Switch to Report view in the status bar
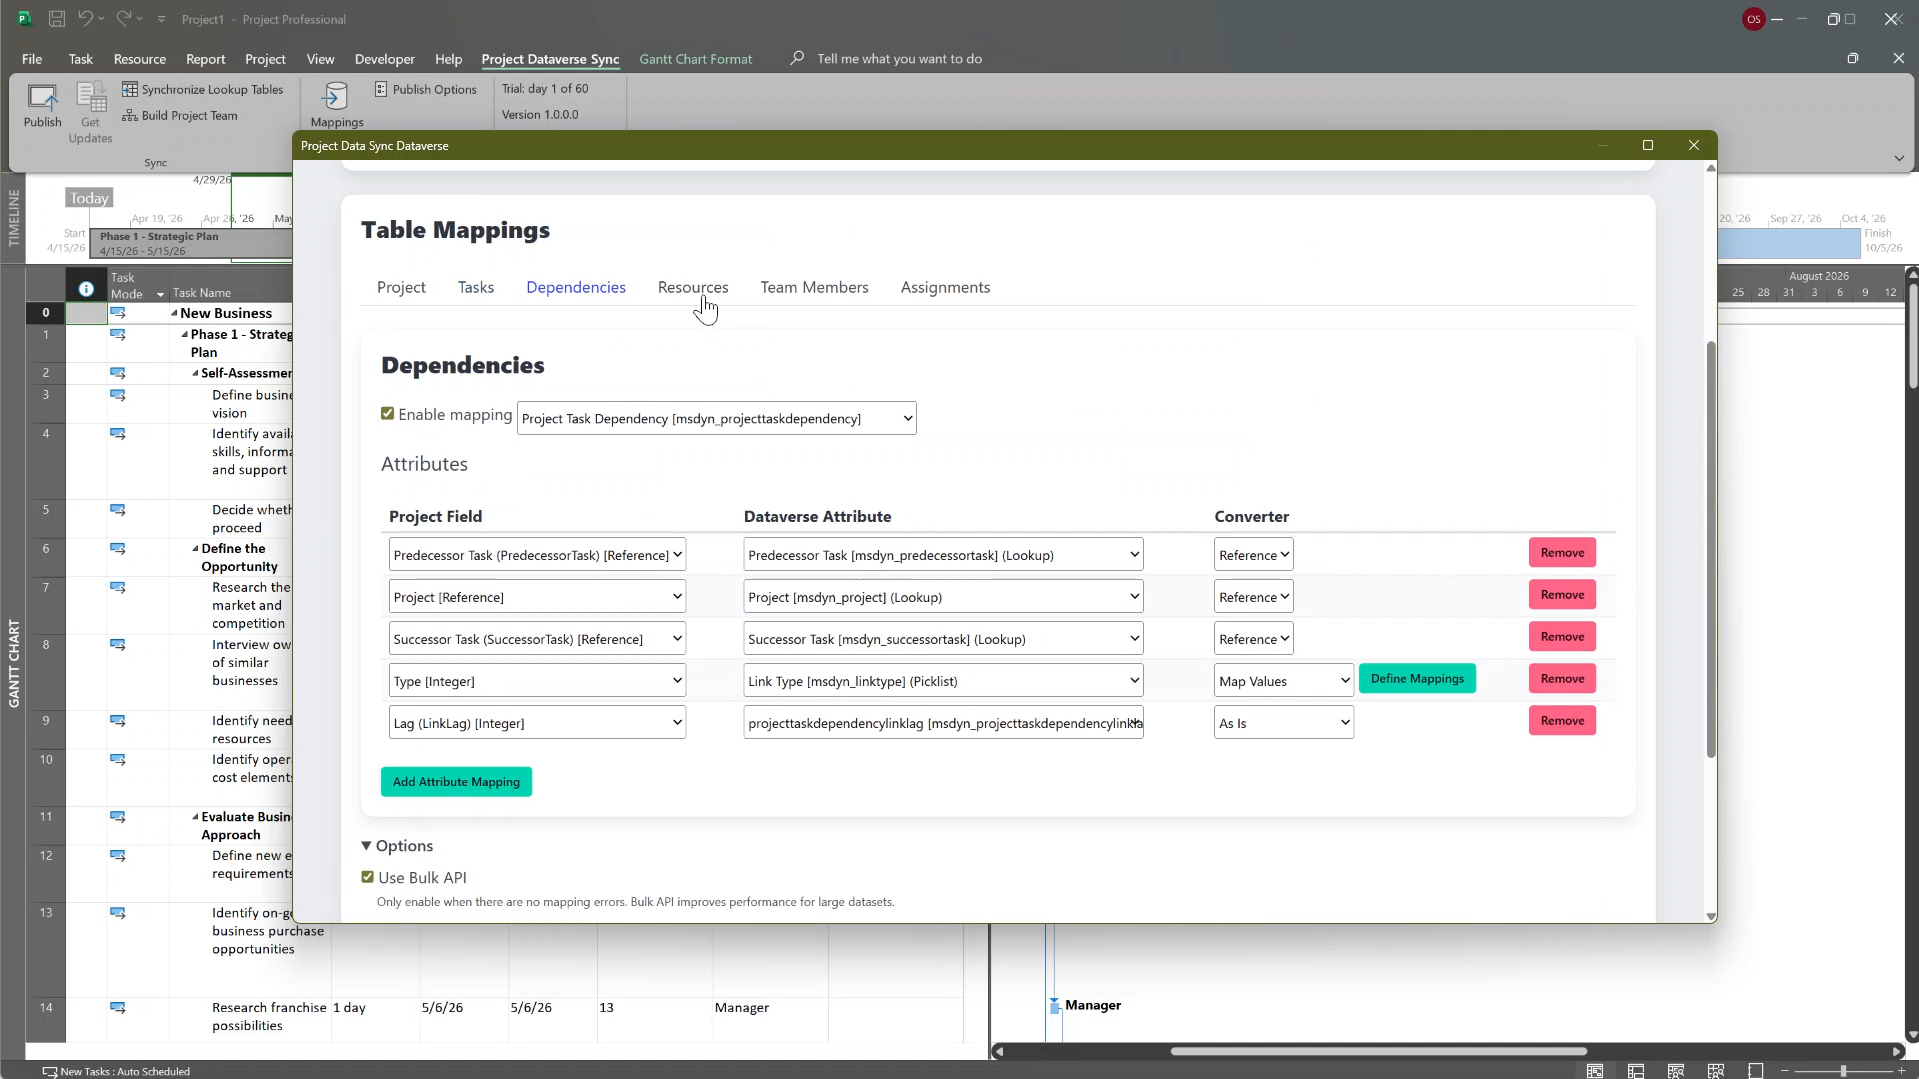 (x=1755, y=1071)
